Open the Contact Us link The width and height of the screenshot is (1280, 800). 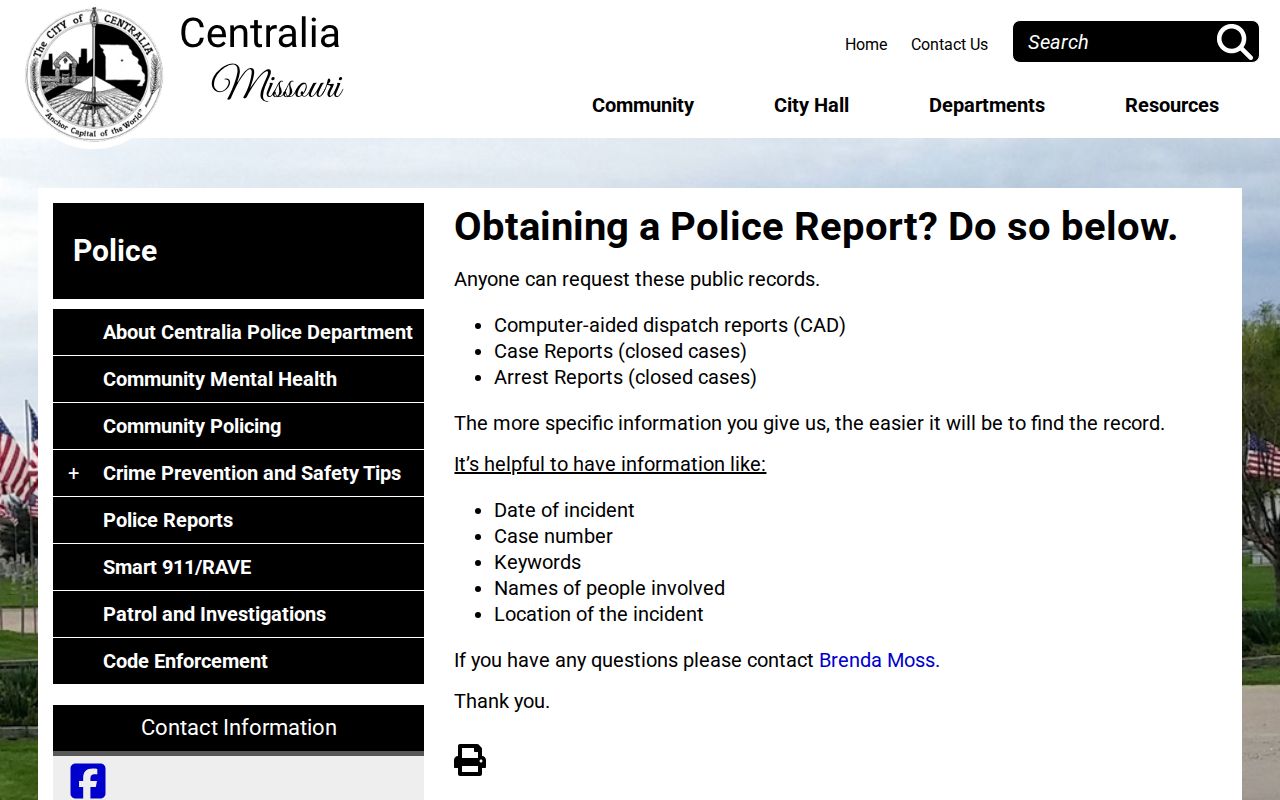(x=949, y=44)
